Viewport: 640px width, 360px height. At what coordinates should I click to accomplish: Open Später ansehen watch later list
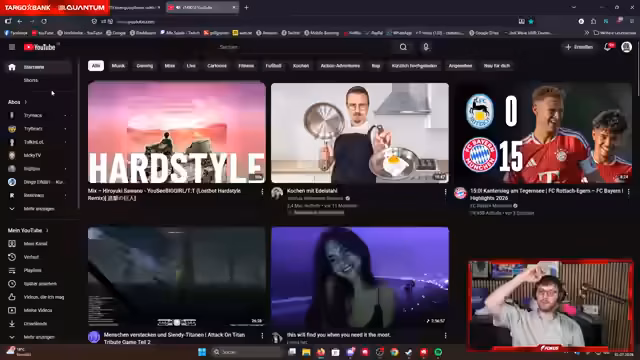(x=39, y=284)
